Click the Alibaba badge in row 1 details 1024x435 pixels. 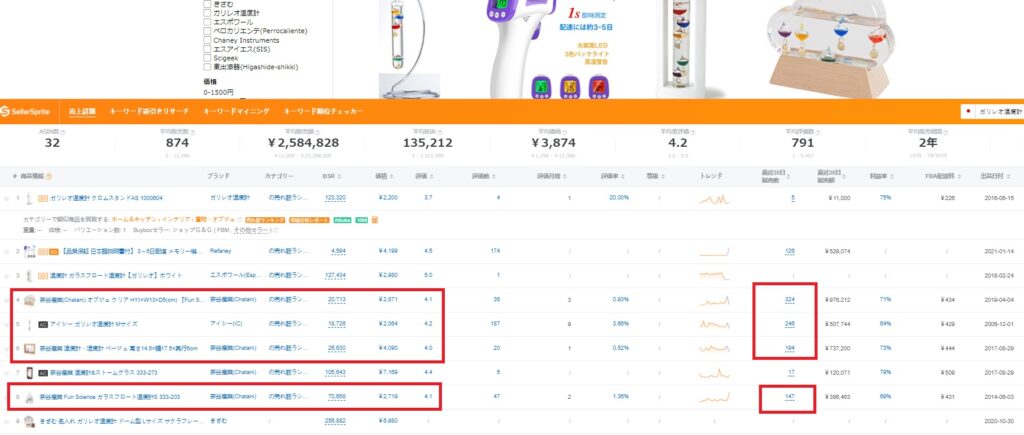[342, 220]
